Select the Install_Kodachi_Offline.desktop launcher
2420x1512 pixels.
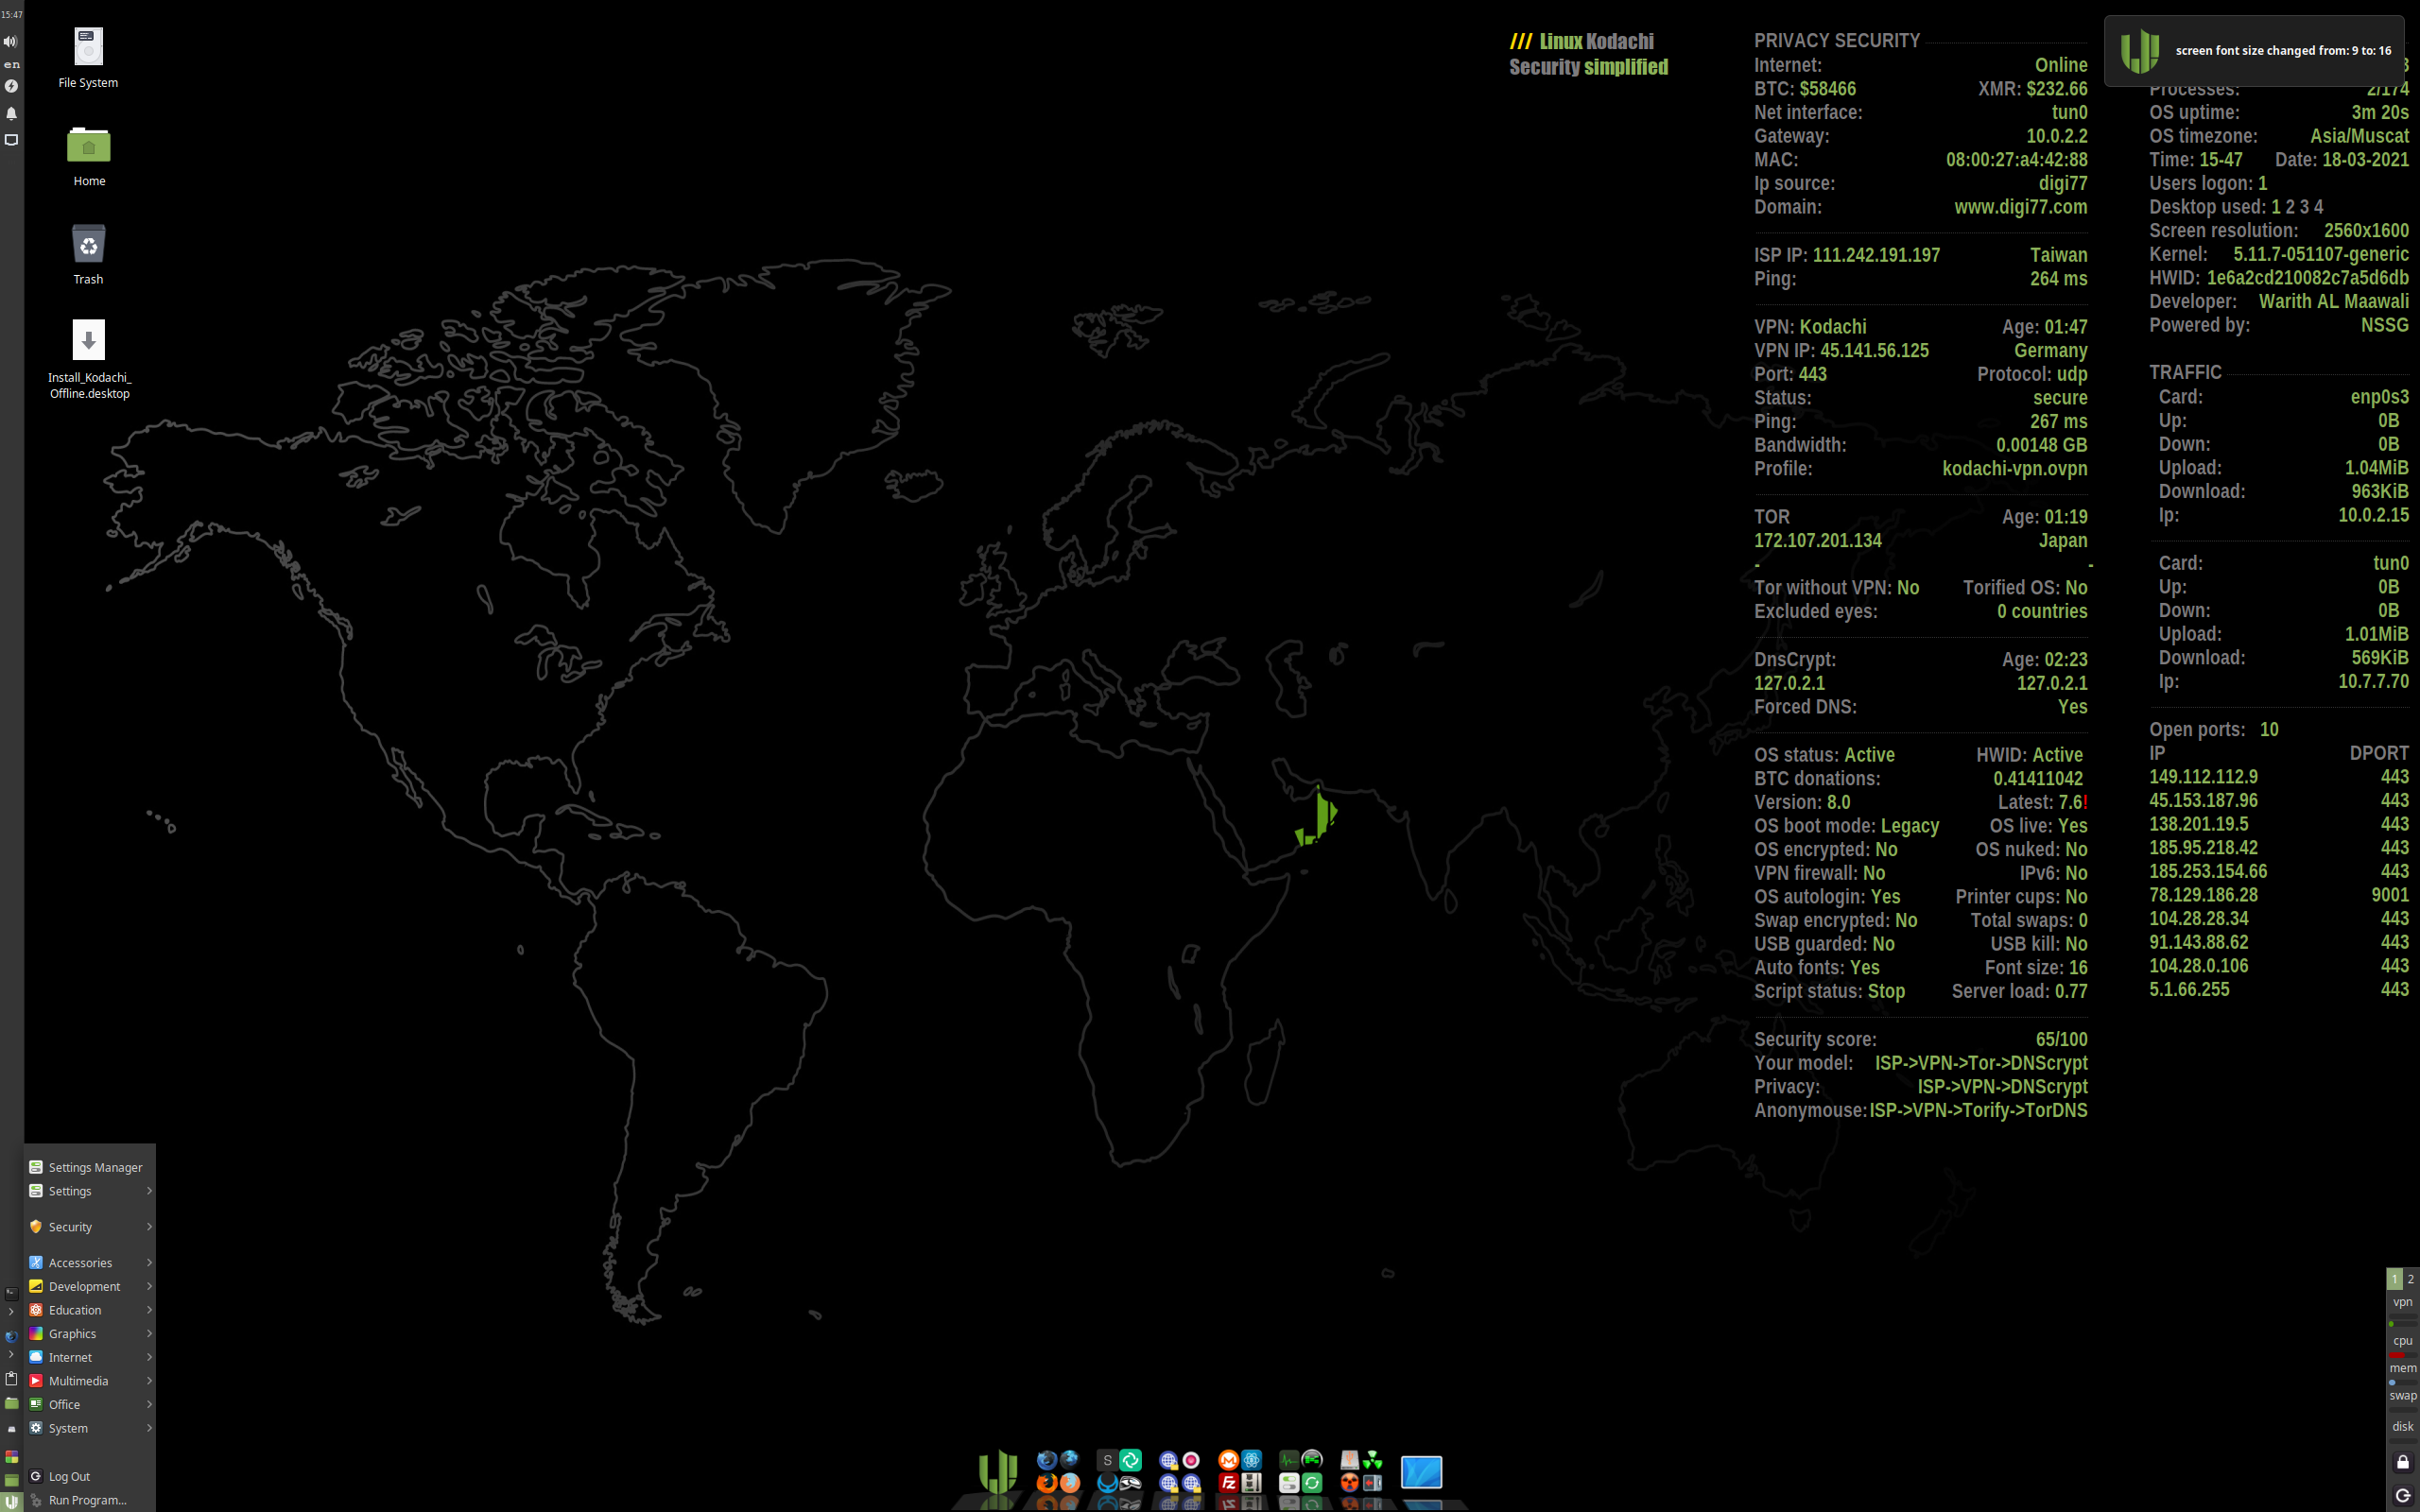89,360
